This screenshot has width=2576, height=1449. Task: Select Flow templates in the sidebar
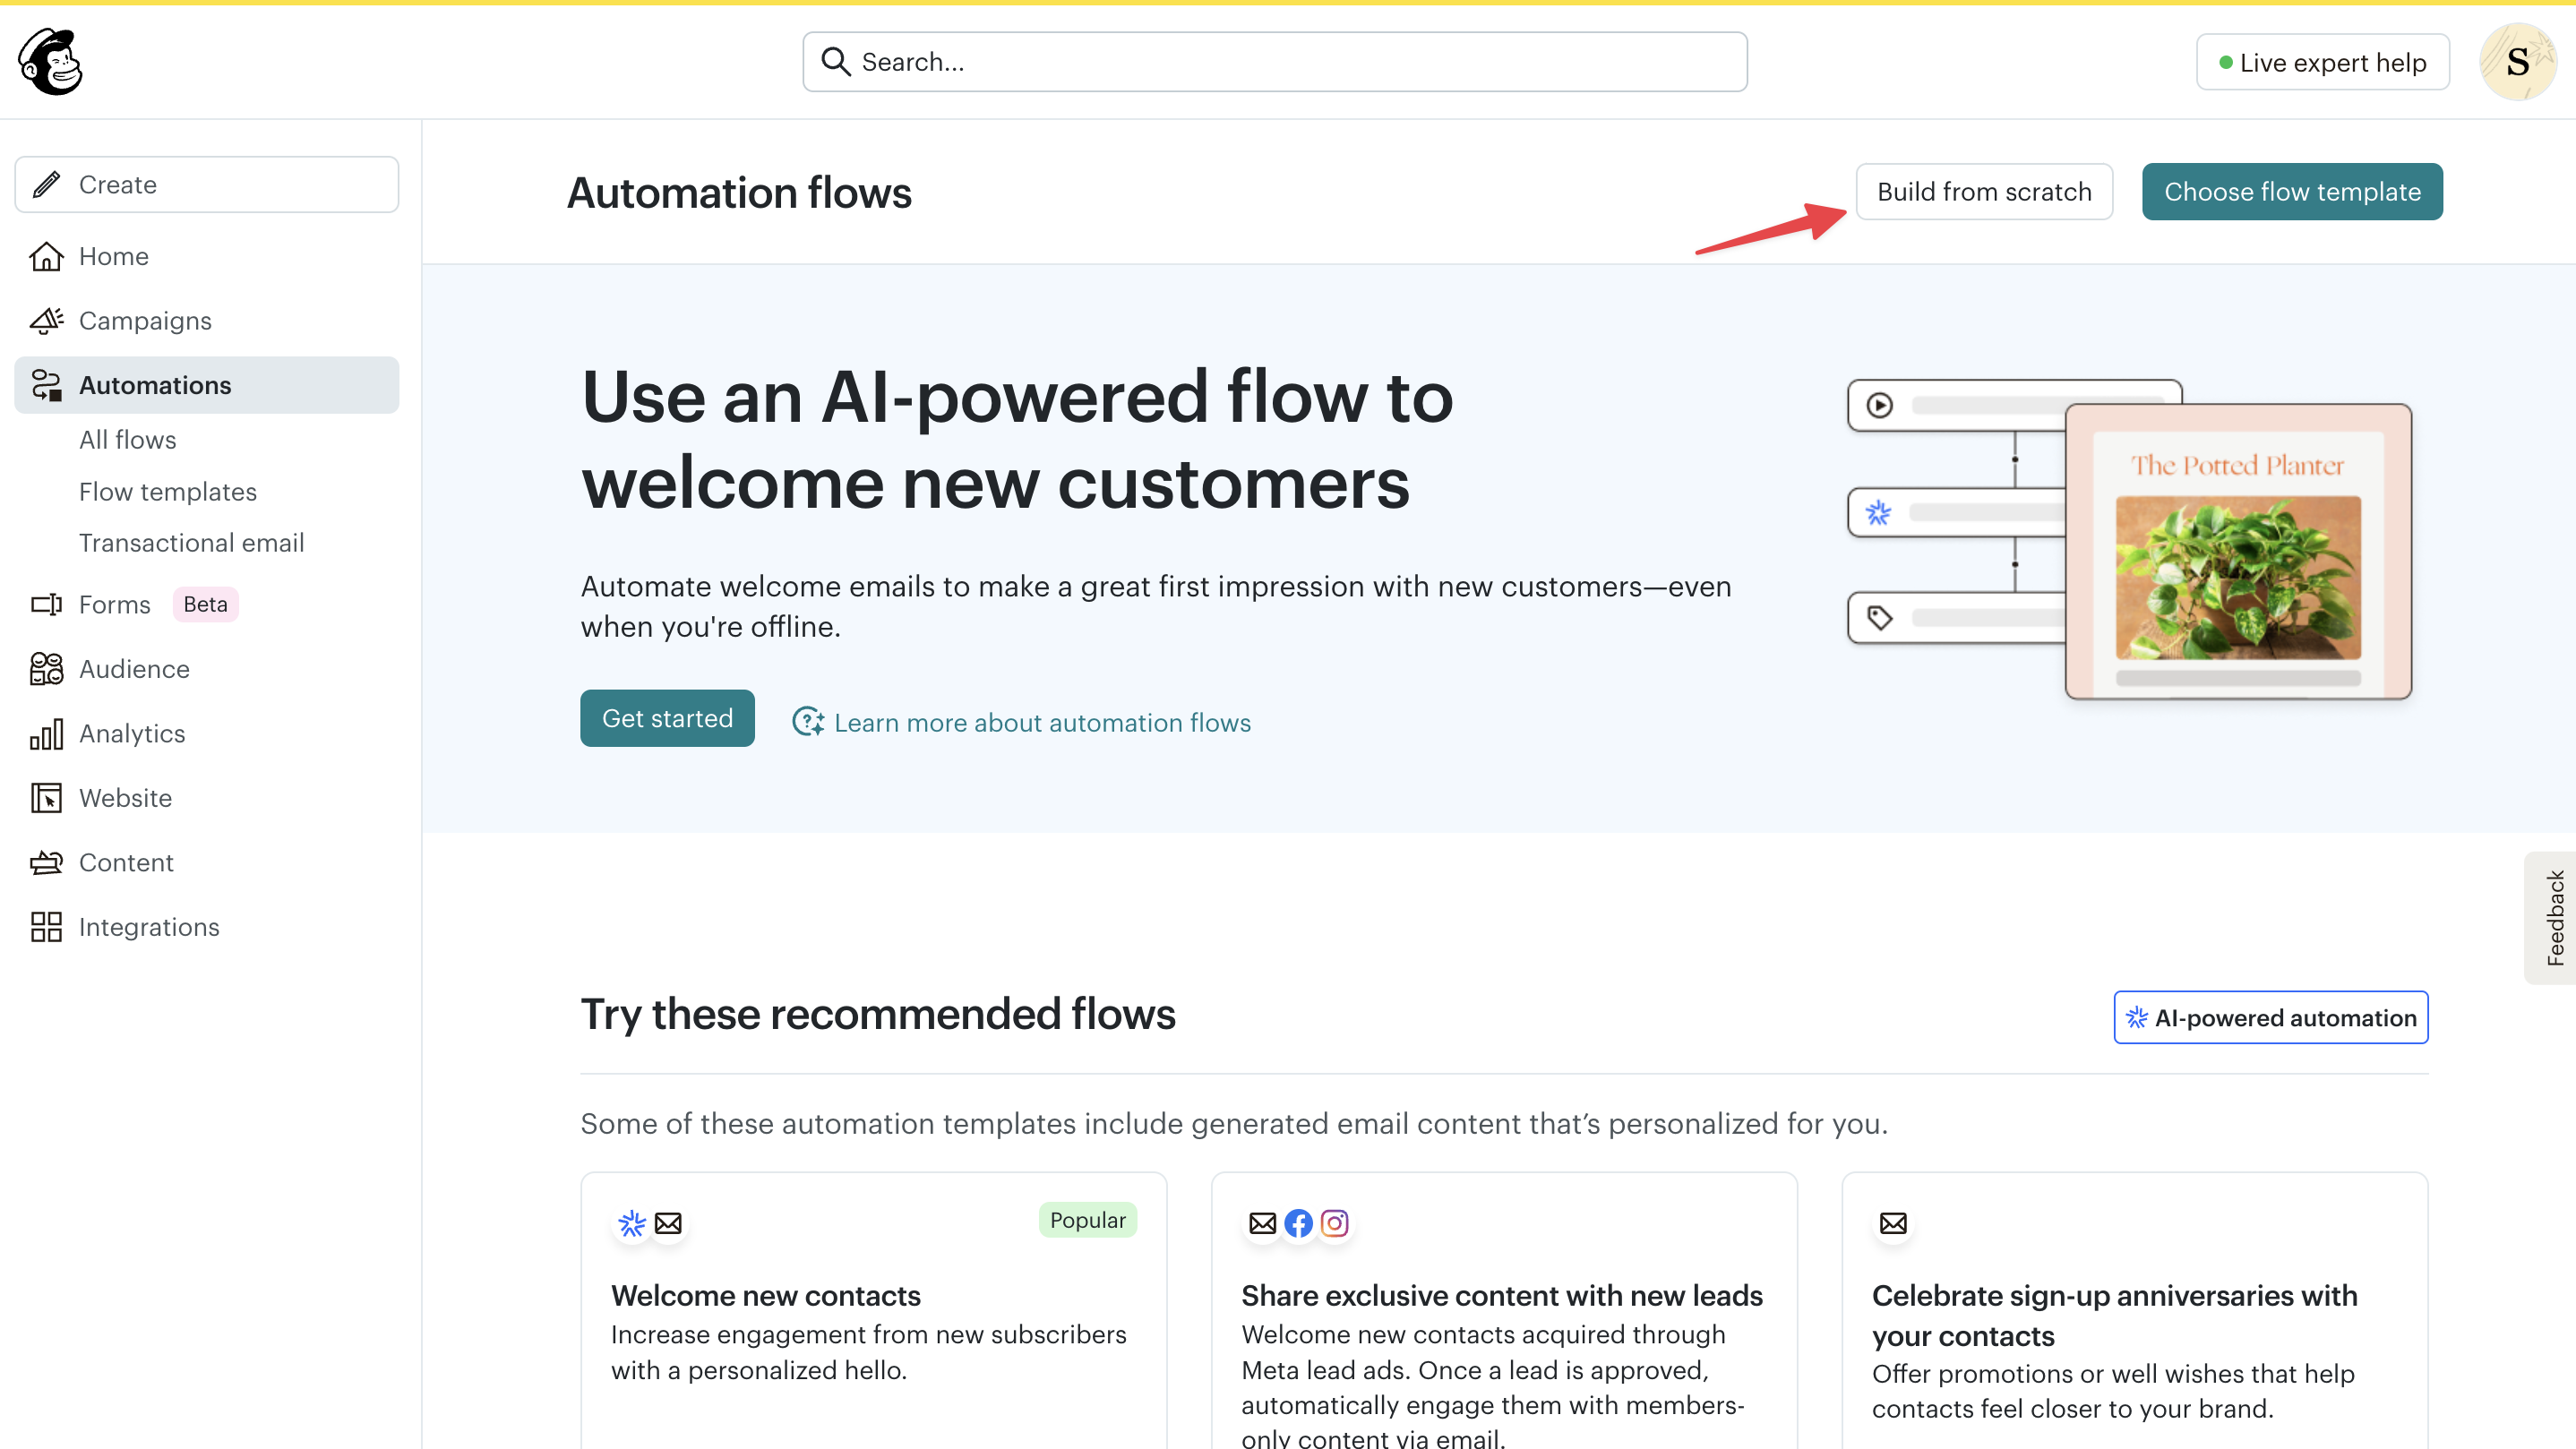[167, 491]
